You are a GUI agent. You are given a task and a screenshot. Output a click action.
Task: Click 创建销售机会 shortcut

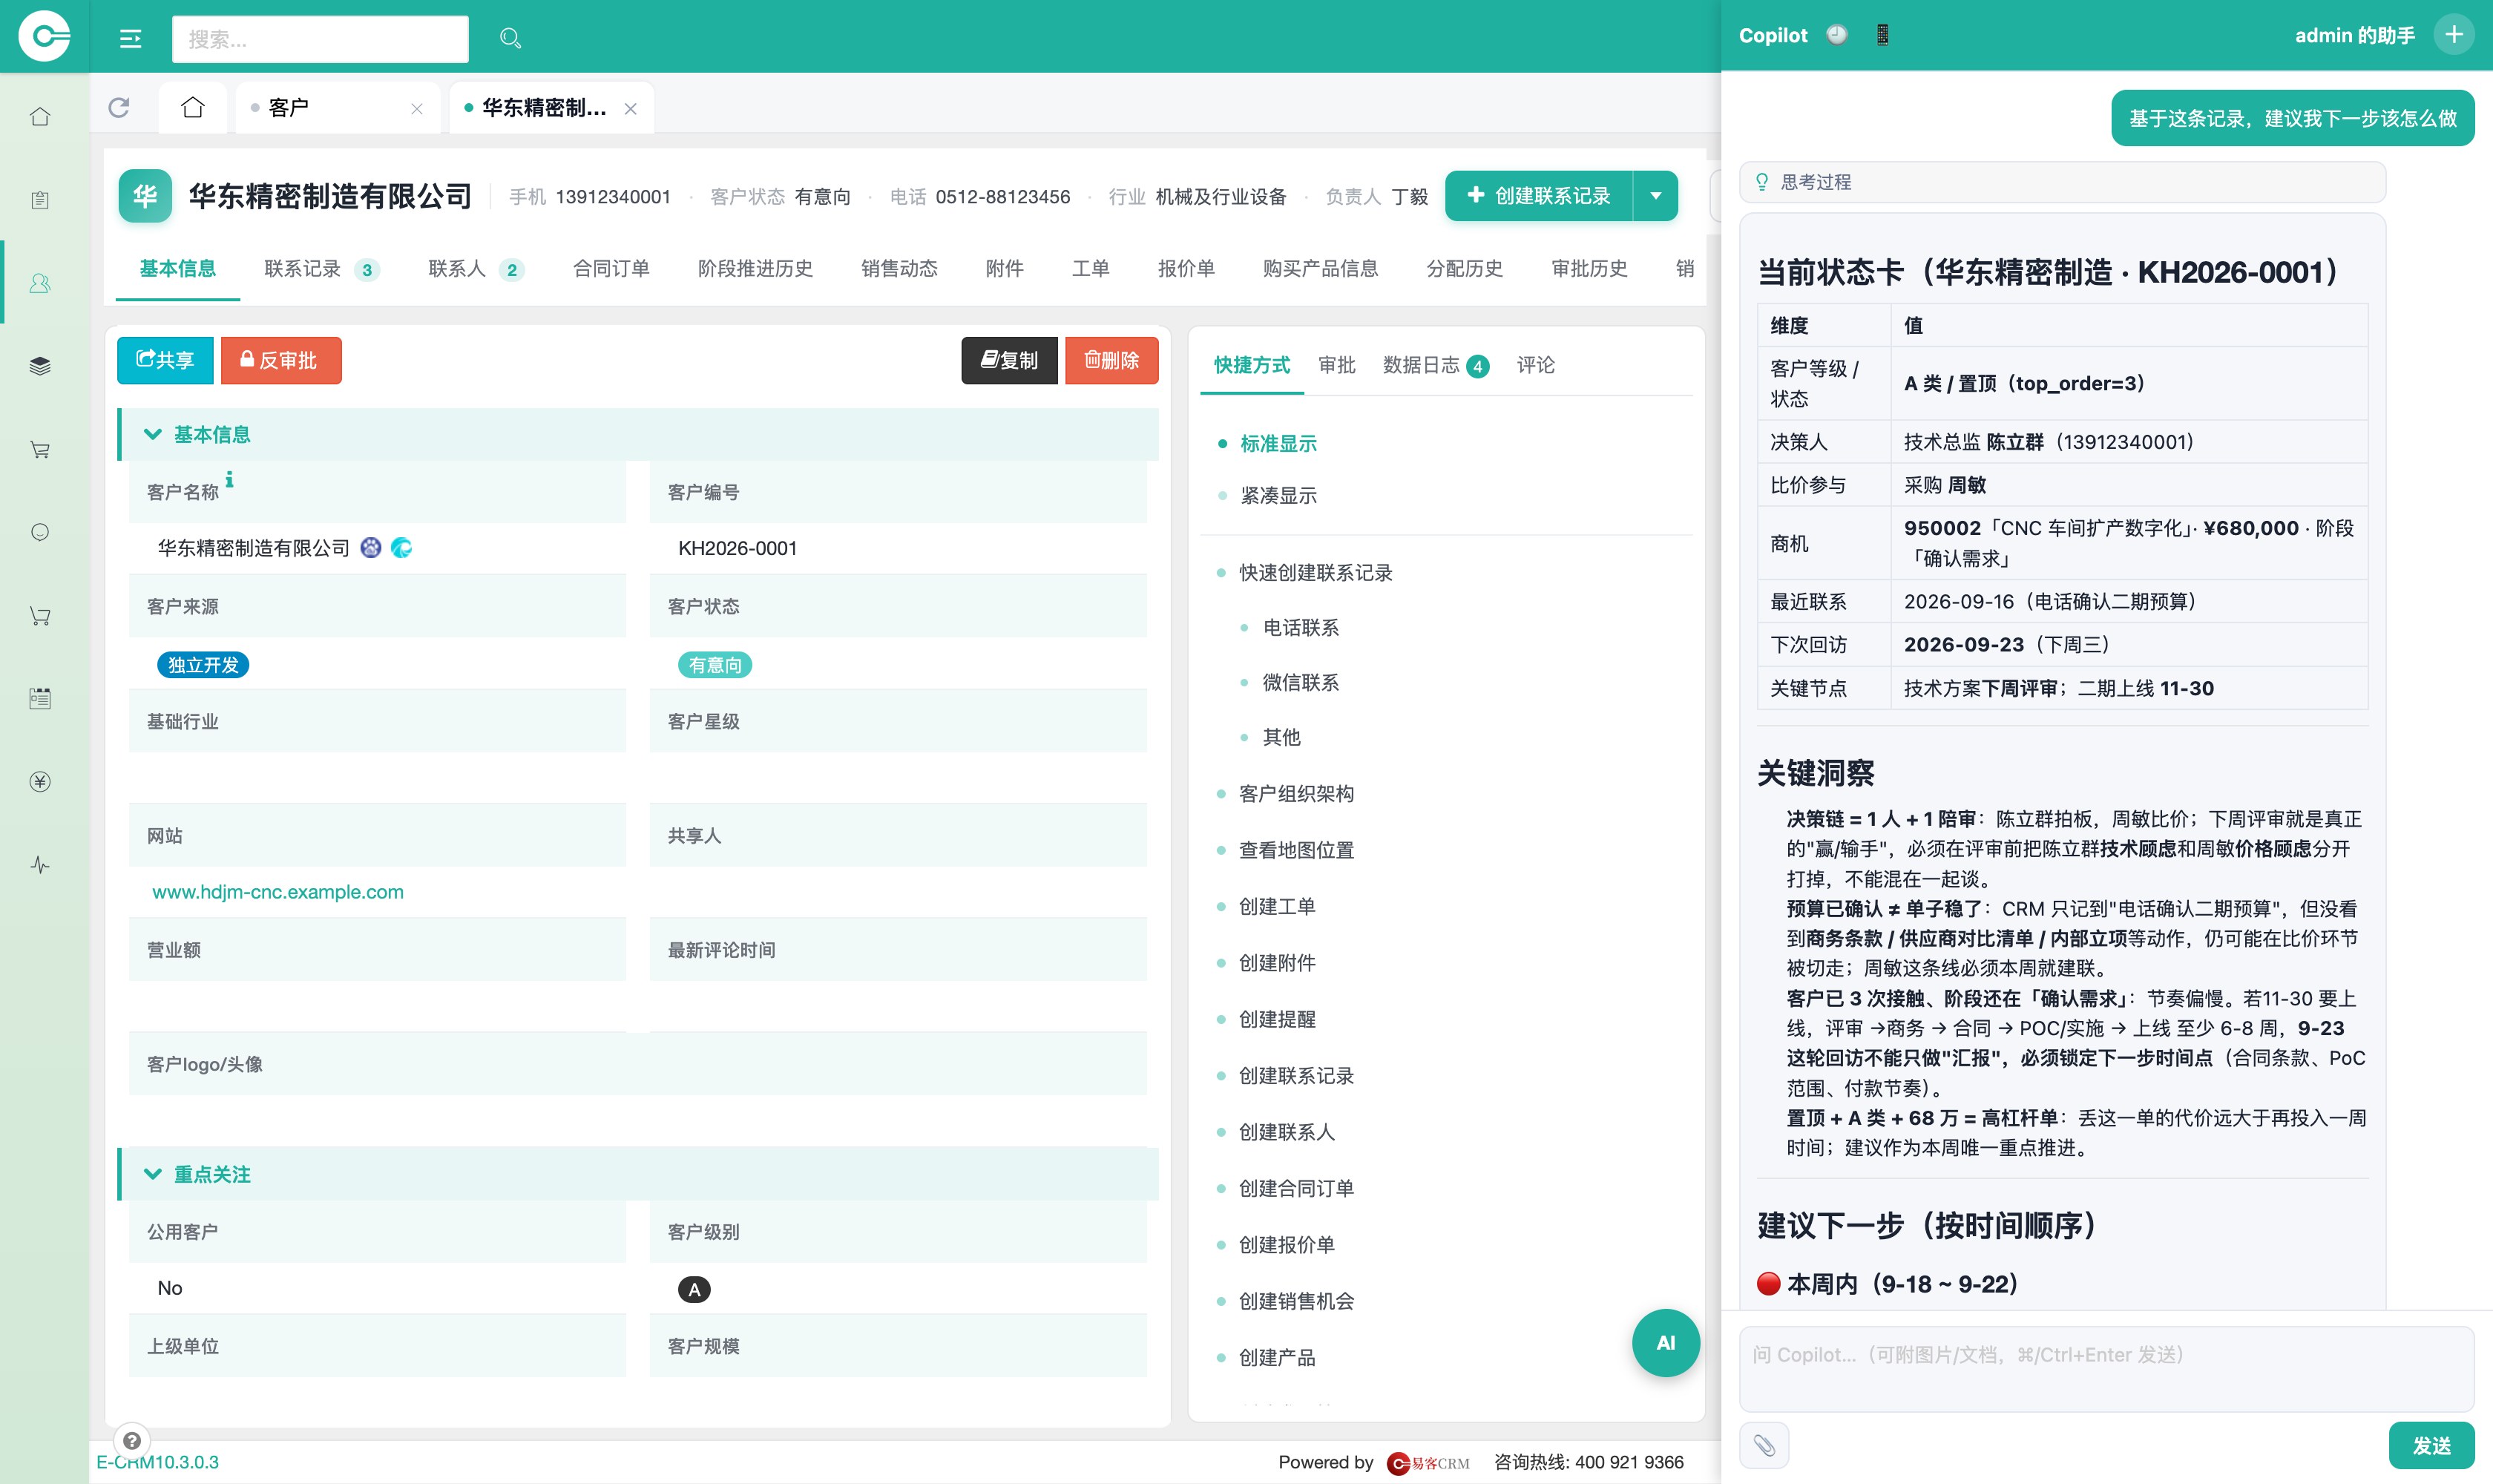1296,1301
